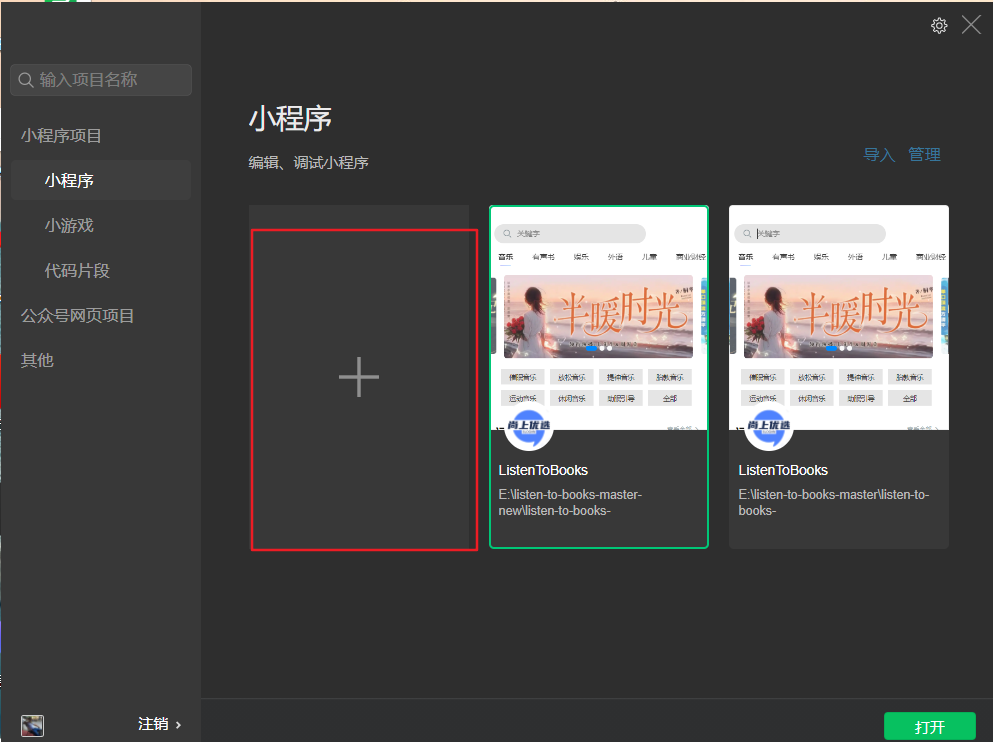Select 公众号网页项目 in the sidebar
The image size is (993, 742).
pos(77,316)
